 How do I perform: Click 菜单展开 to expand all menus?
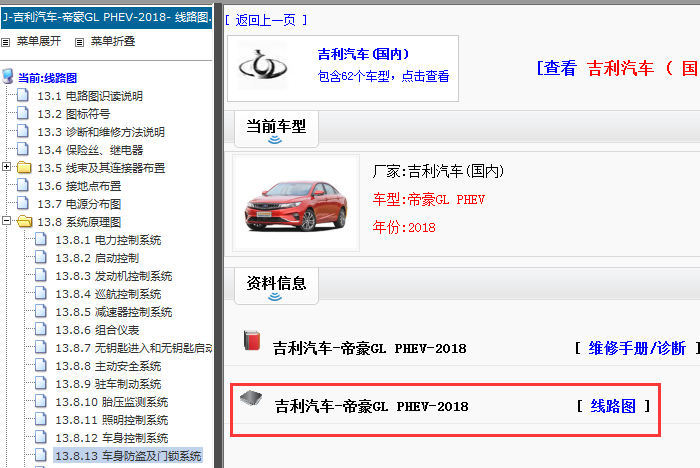click(39, 41)
